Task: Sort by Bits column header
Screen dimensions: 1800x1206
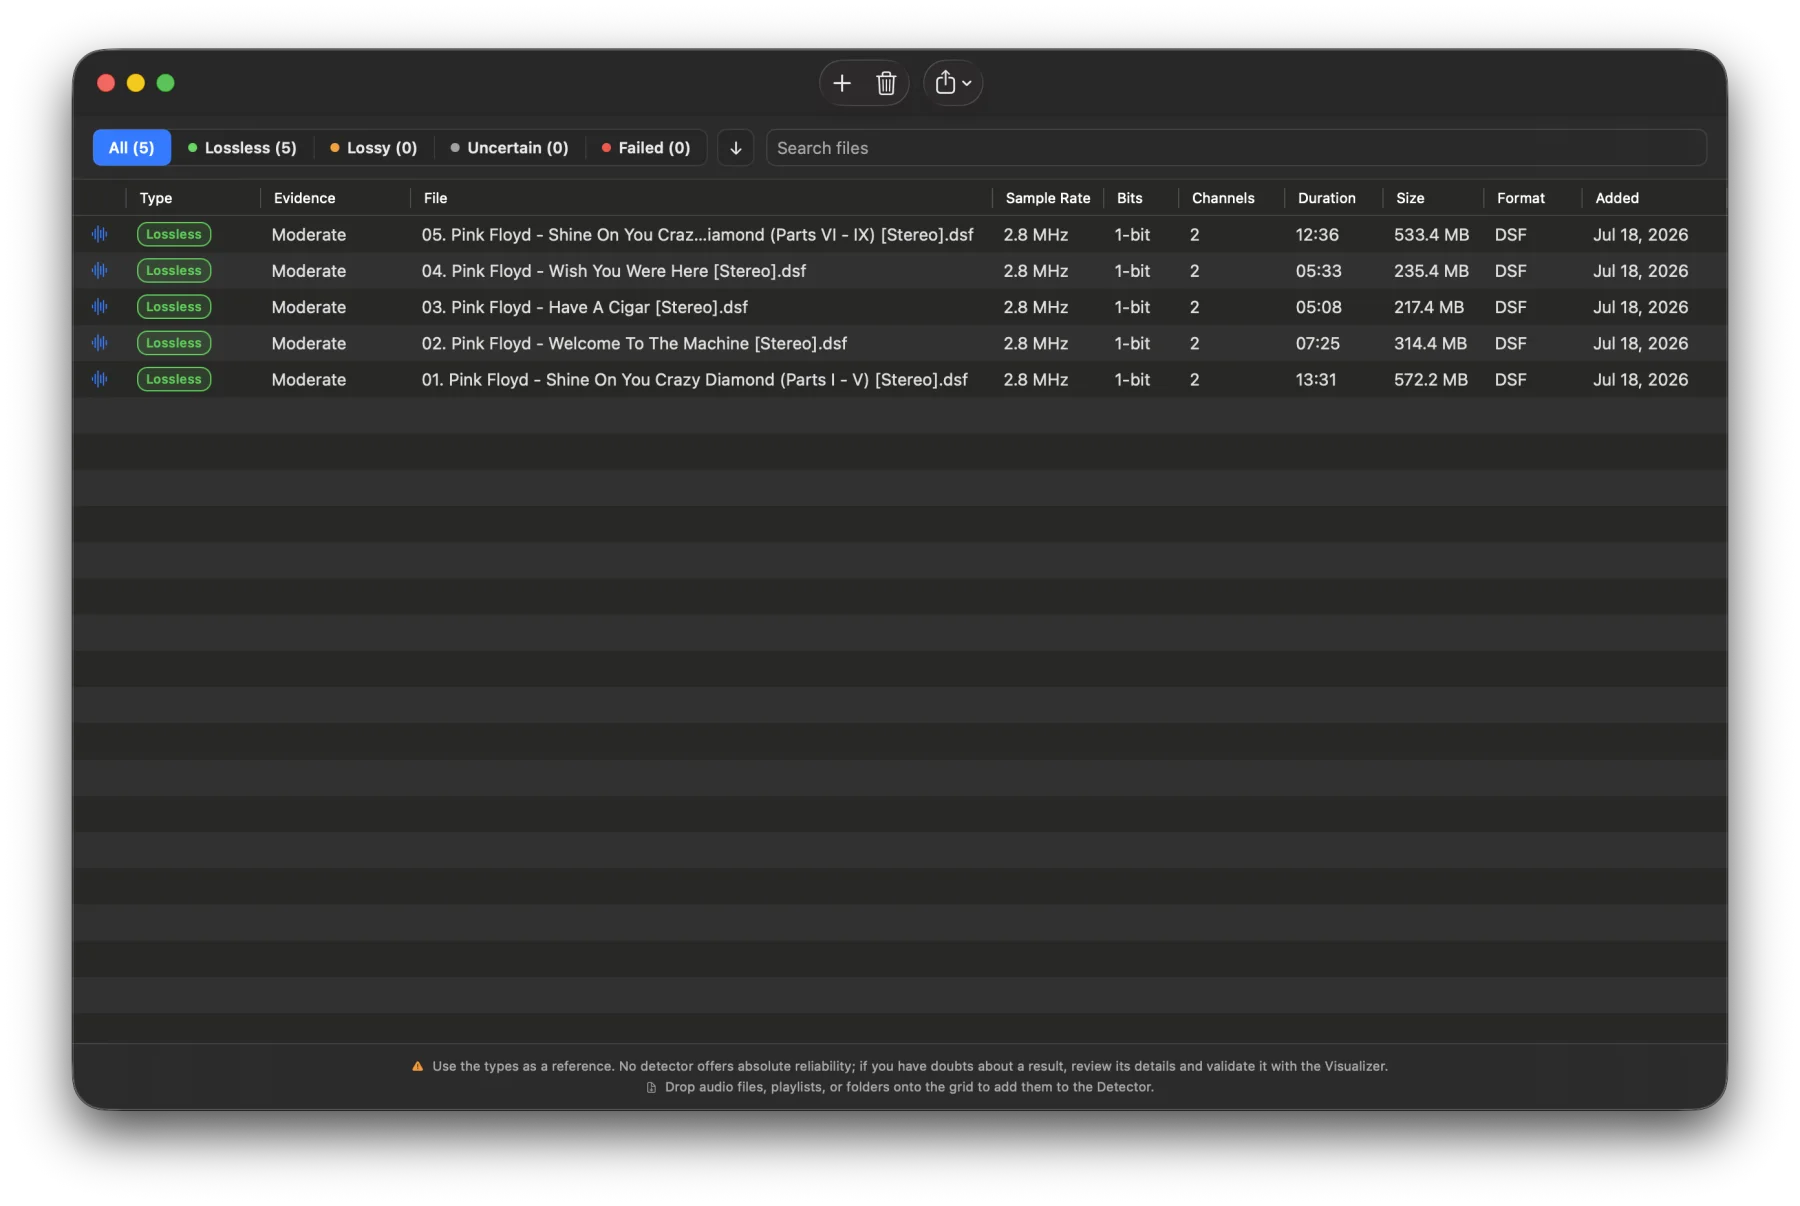Action: [1129, 198]
